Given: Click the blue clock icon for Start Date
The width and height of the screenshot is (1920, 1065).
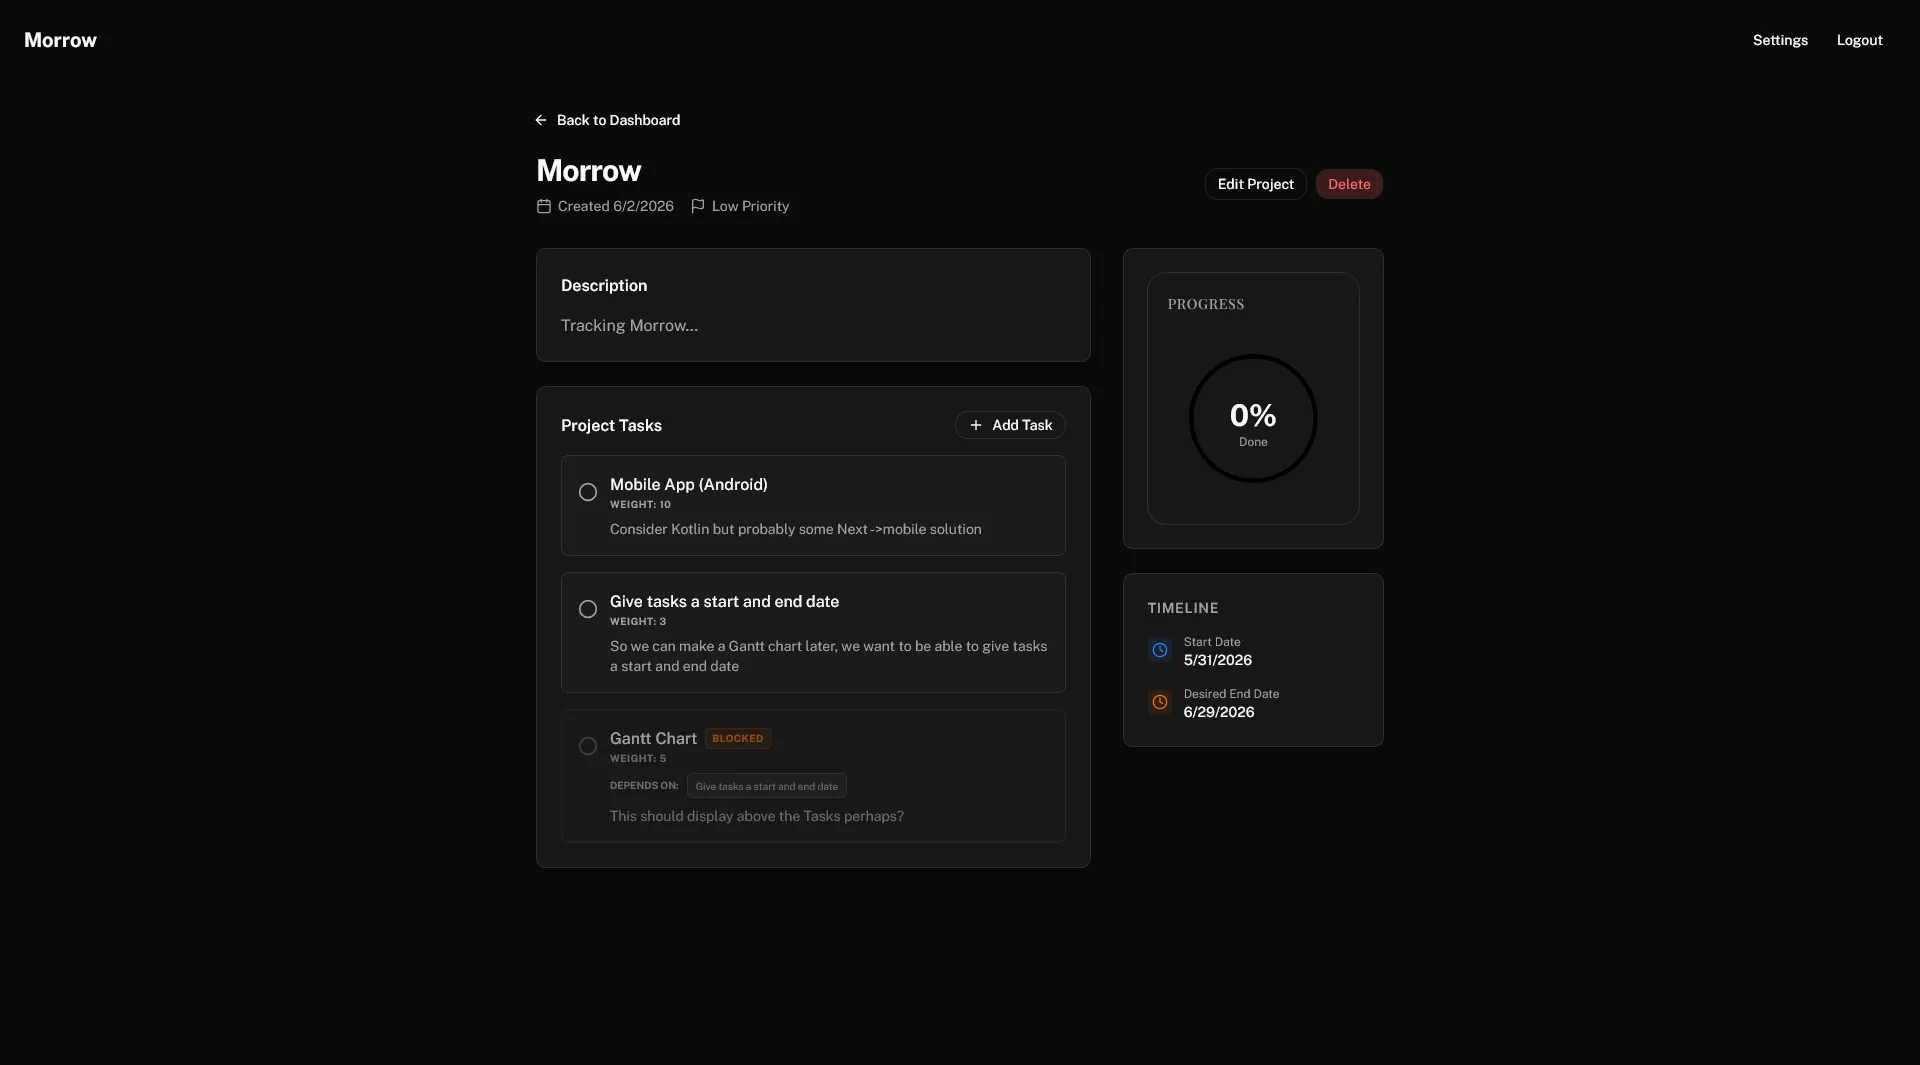Looking at the screenshot, I should [1160, 650].
